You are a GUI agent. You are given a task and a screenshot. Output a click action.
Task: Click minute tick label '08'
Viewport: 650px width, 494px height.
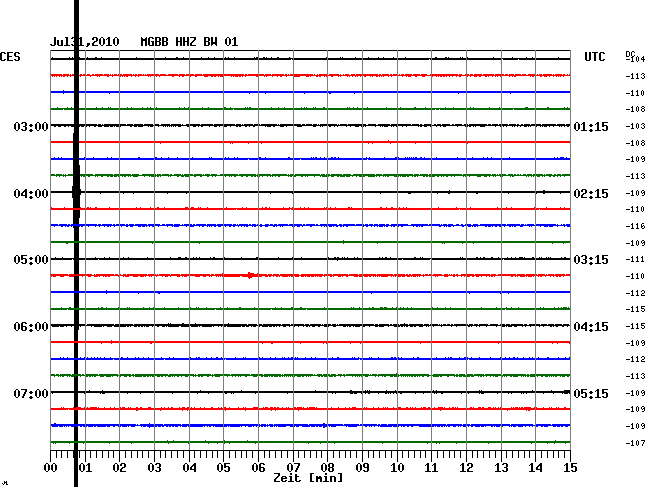[327, 468]
